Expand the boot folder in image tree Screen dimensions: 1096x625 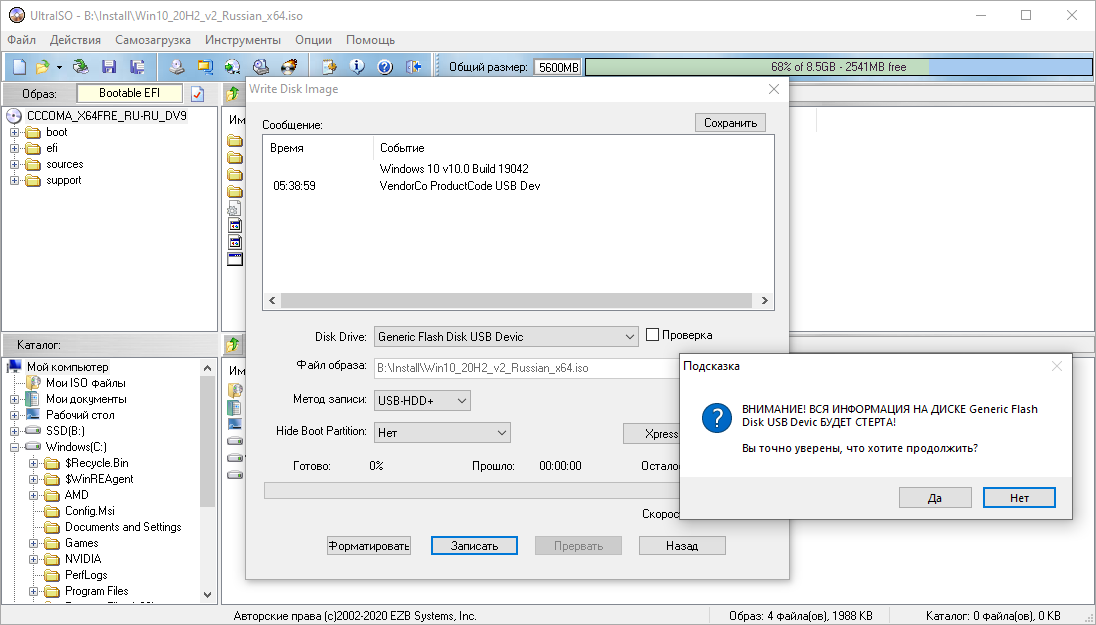coord(14,132)
